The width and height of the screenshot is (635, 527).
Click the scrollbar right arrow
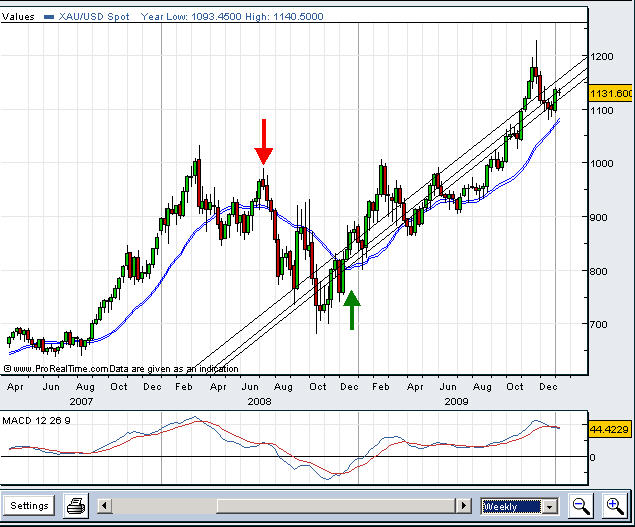point(464,506)
